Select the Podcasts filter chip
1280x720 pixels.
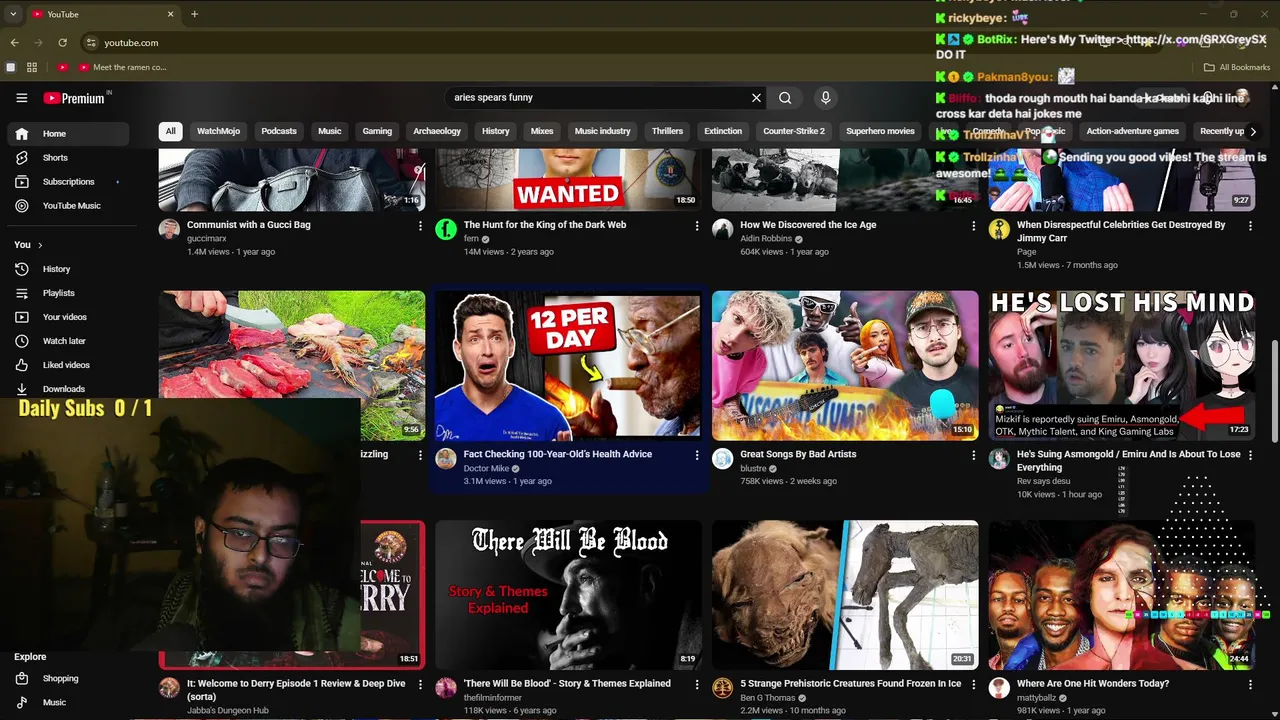click(x=279, y=131)
